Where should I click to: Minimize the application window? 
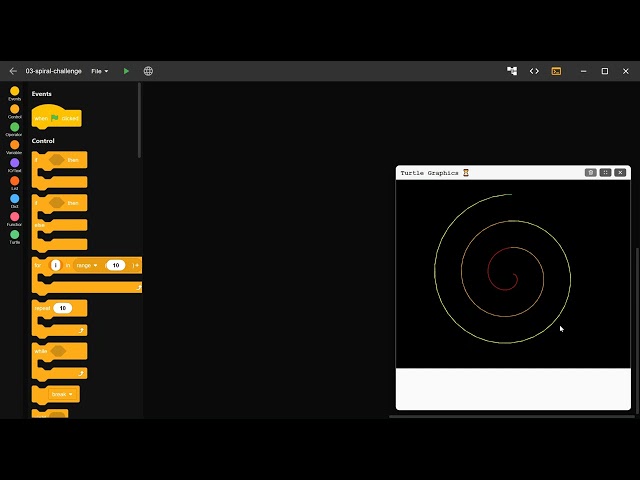(583, 71)
